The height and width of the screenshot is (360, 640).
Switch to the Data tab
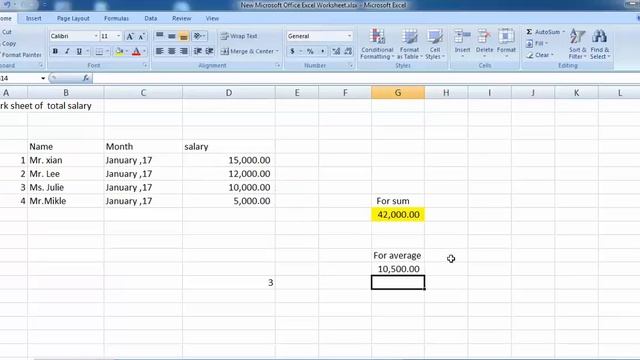pyautogui.click(x=151, y=18)
